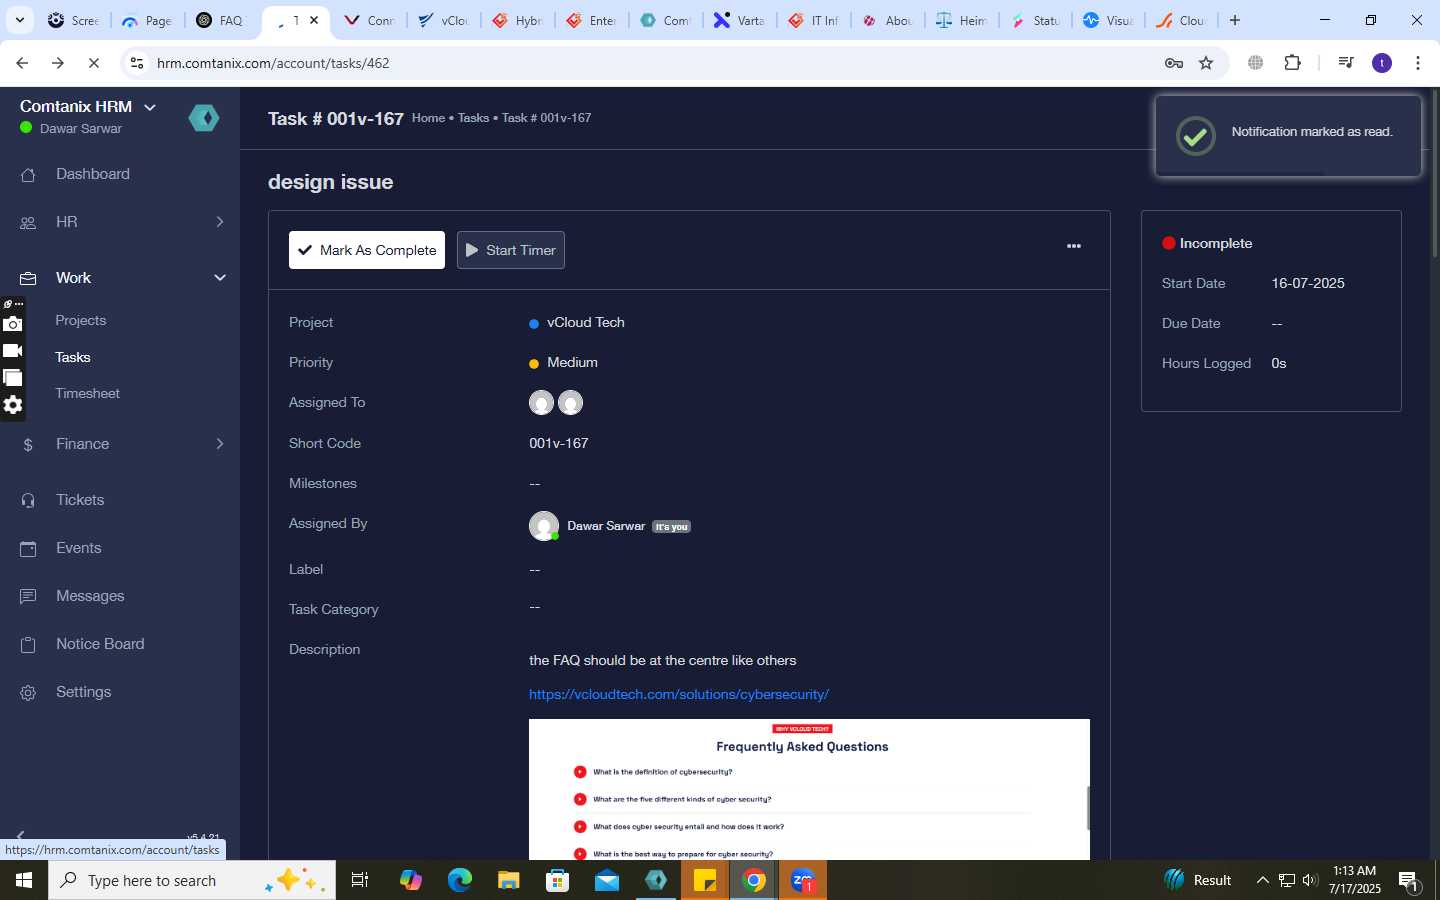Click the overlay gallery stack icon

coord(12,377)
